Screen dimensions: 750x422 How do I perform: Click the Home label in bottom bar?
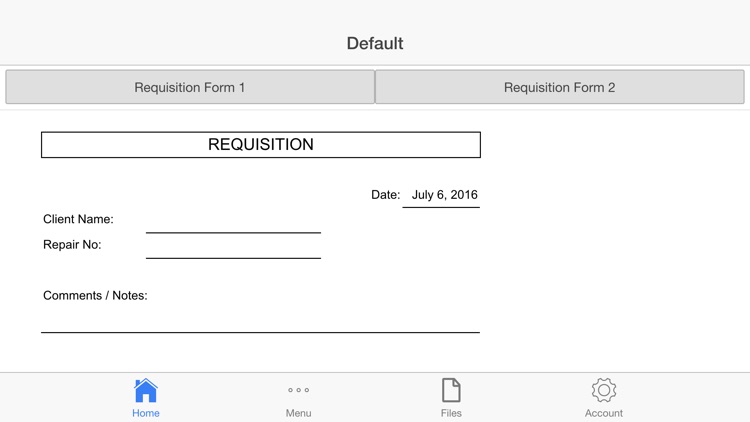coord(146,413)
